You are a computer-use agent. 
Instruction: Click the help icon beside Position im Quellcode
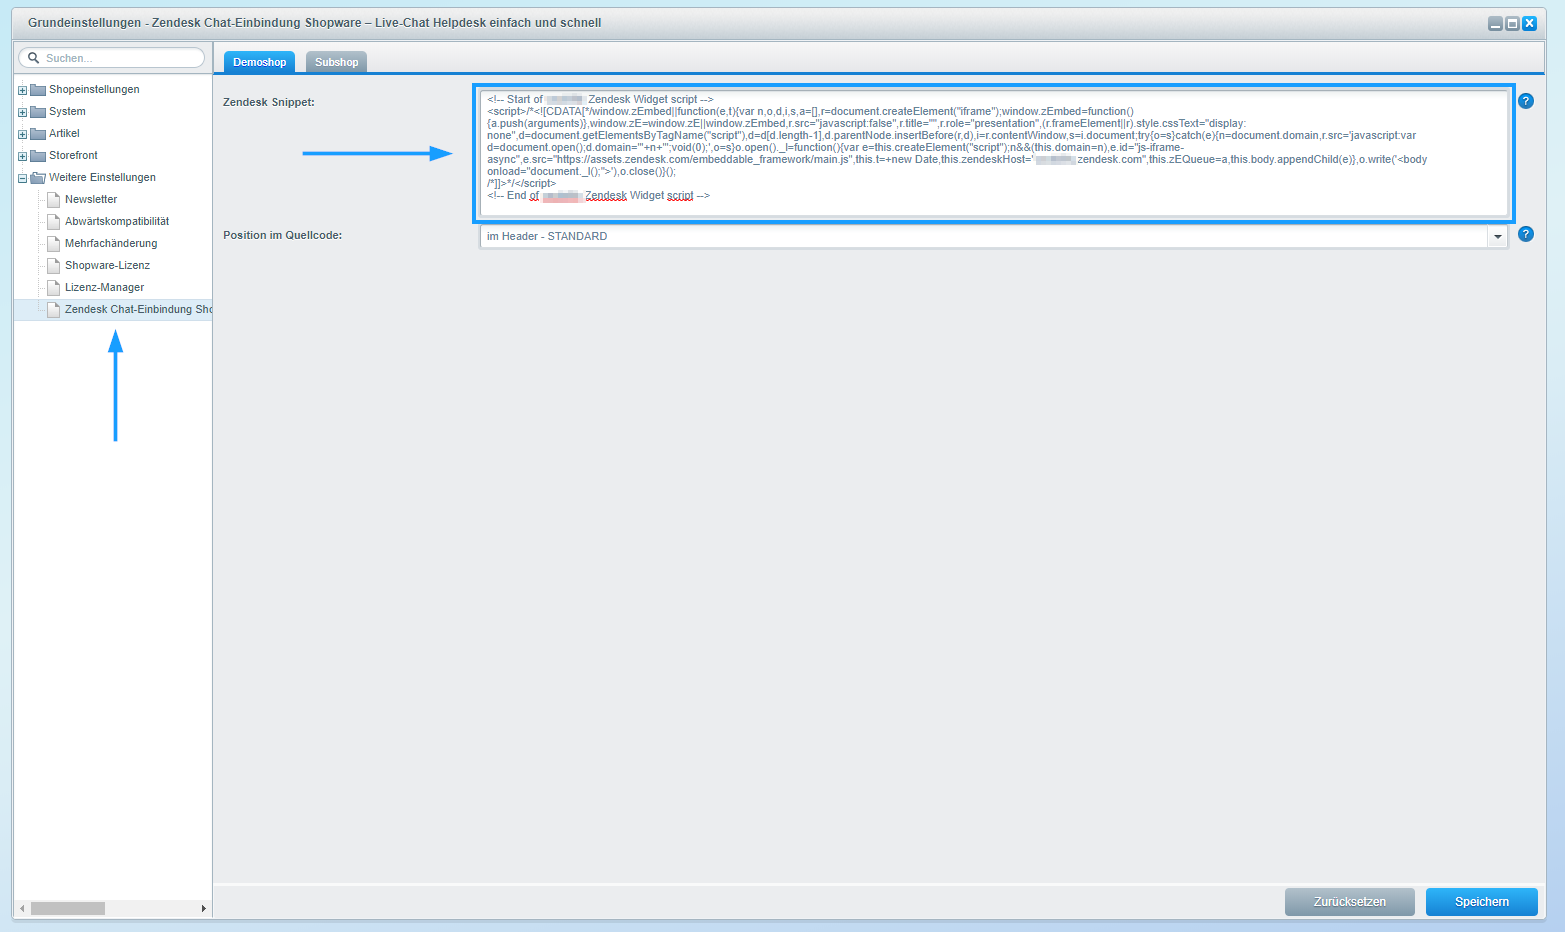[x=1526, y=234]
